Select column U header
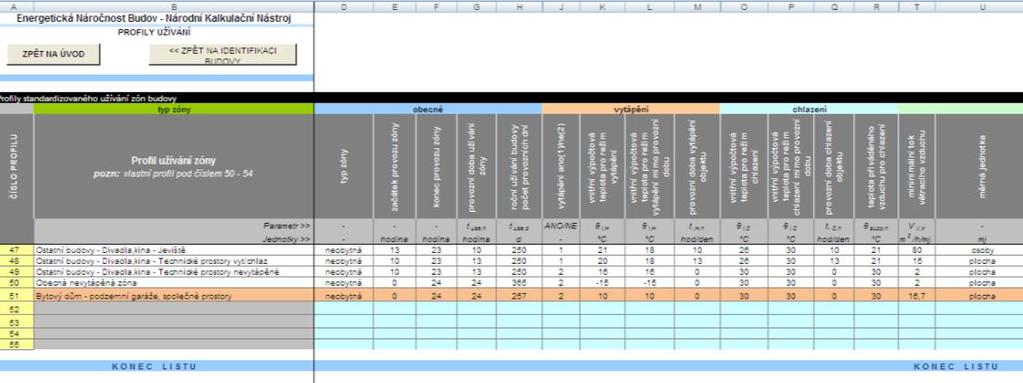 [979, 7]
